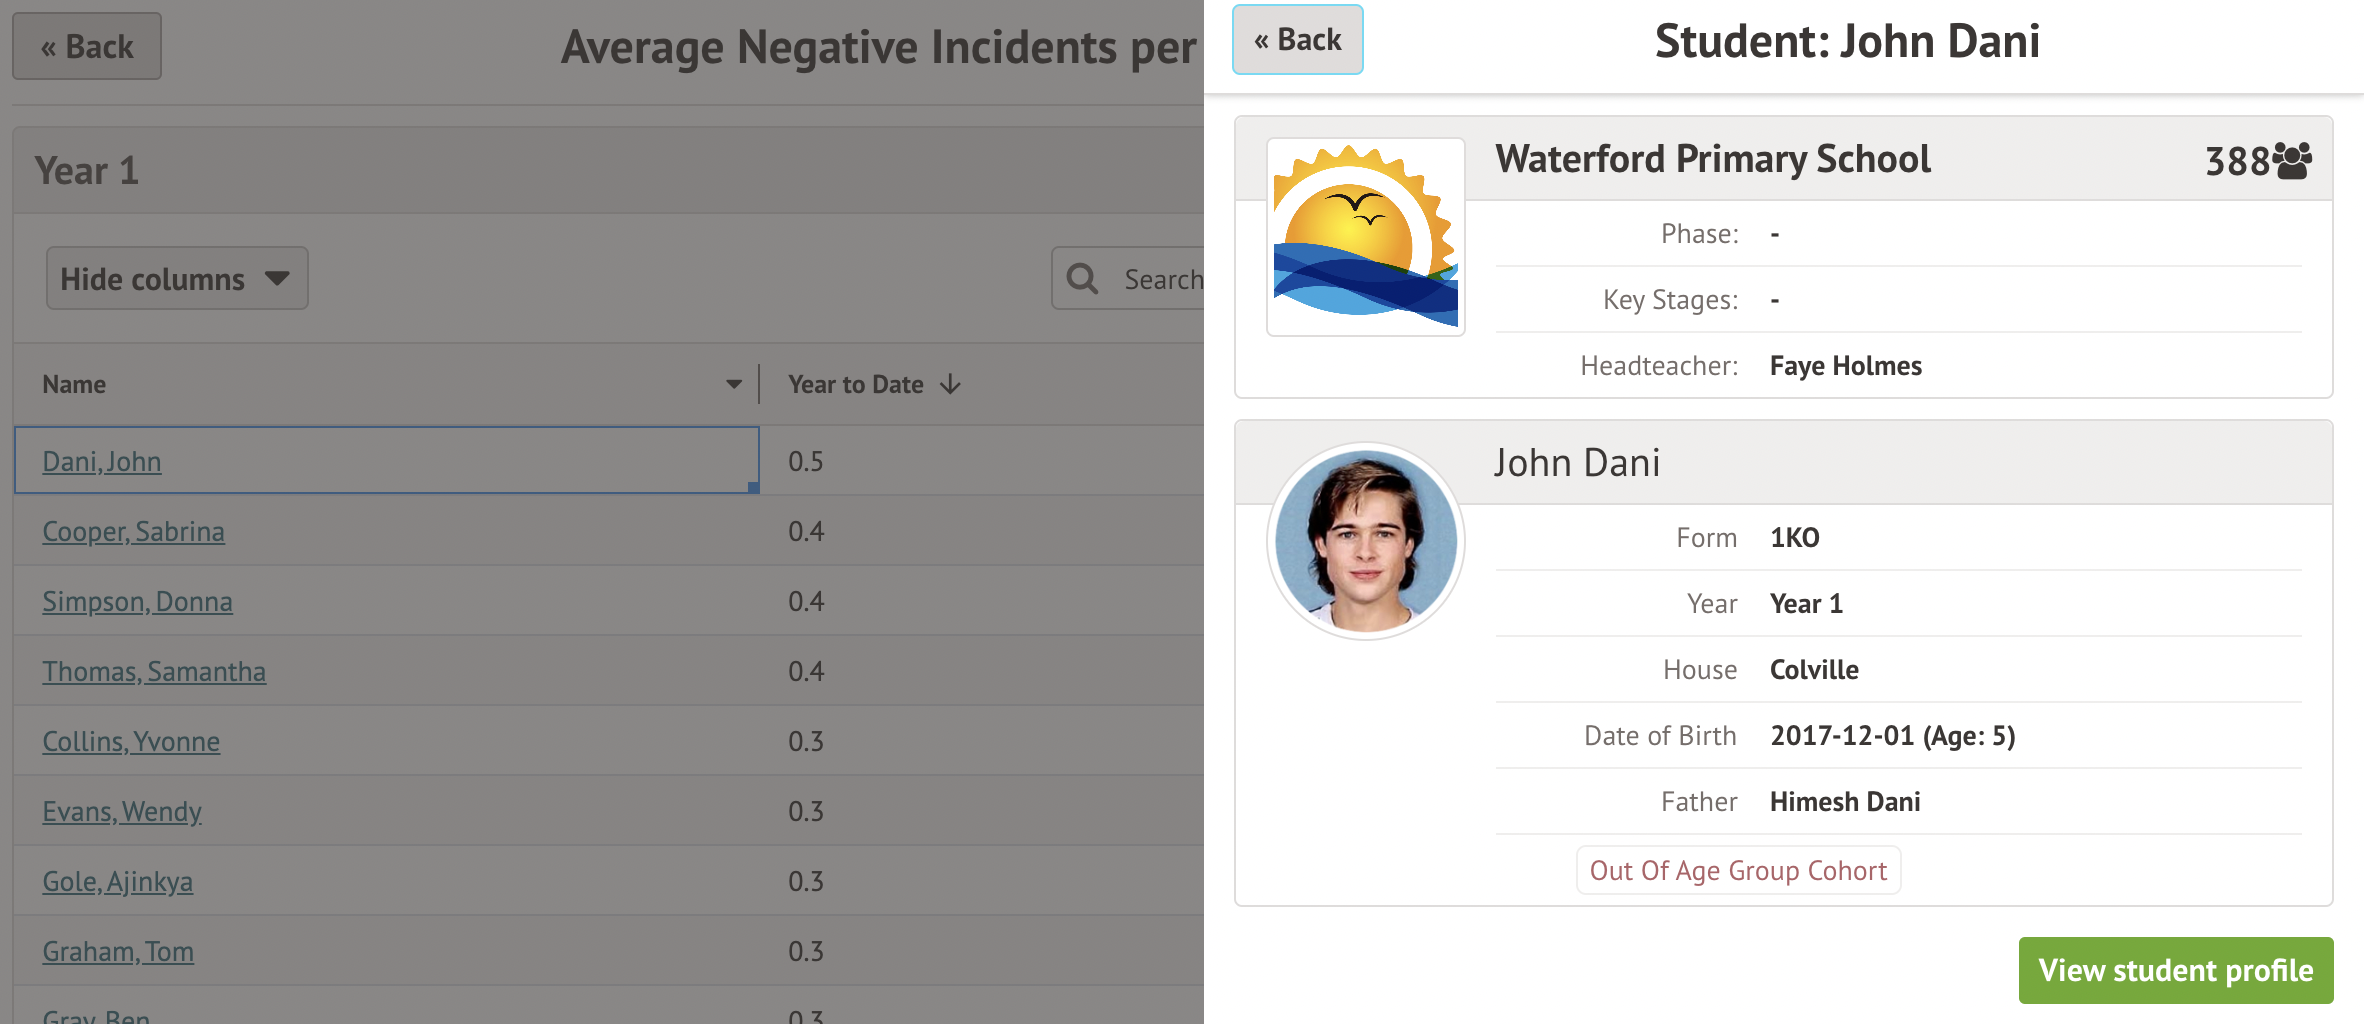Open the Thomas, Samantha student link
This screenshot has height=1024, width=2364.
click(x=154, y=672)
